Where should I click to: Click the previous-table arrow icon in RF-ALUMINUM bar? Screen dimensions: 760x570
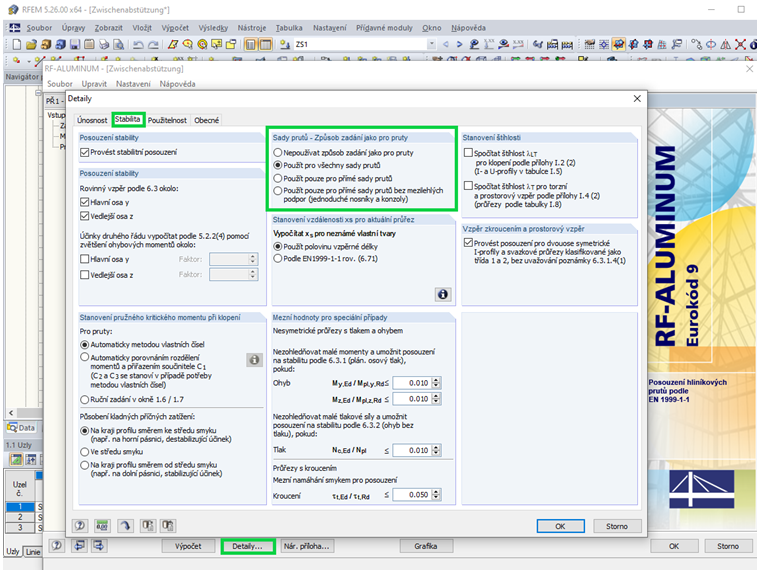79,546
